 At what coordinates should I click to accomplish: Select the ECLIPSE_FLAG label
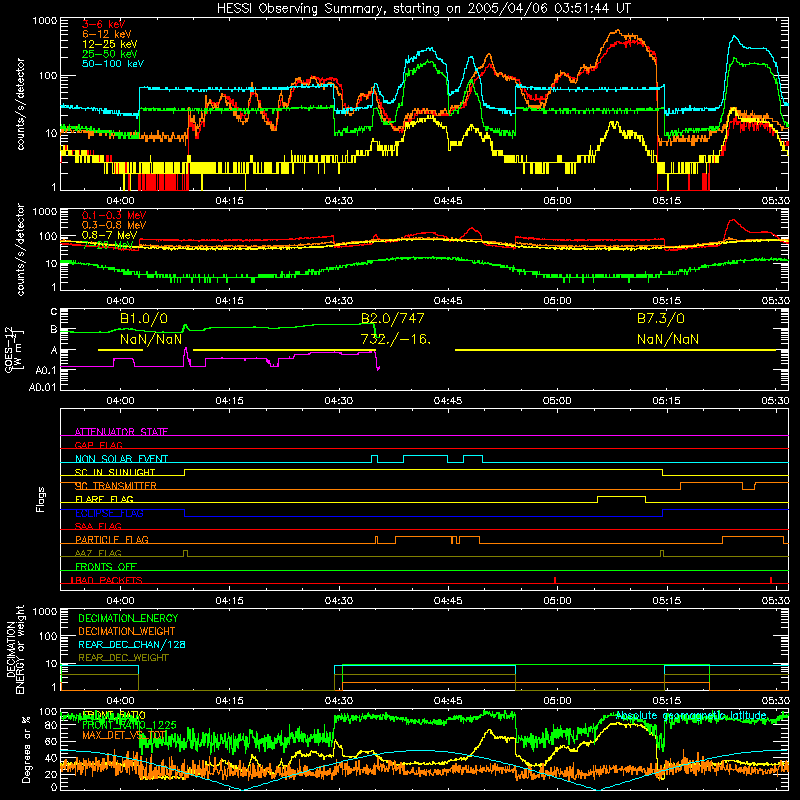(109, 513)
